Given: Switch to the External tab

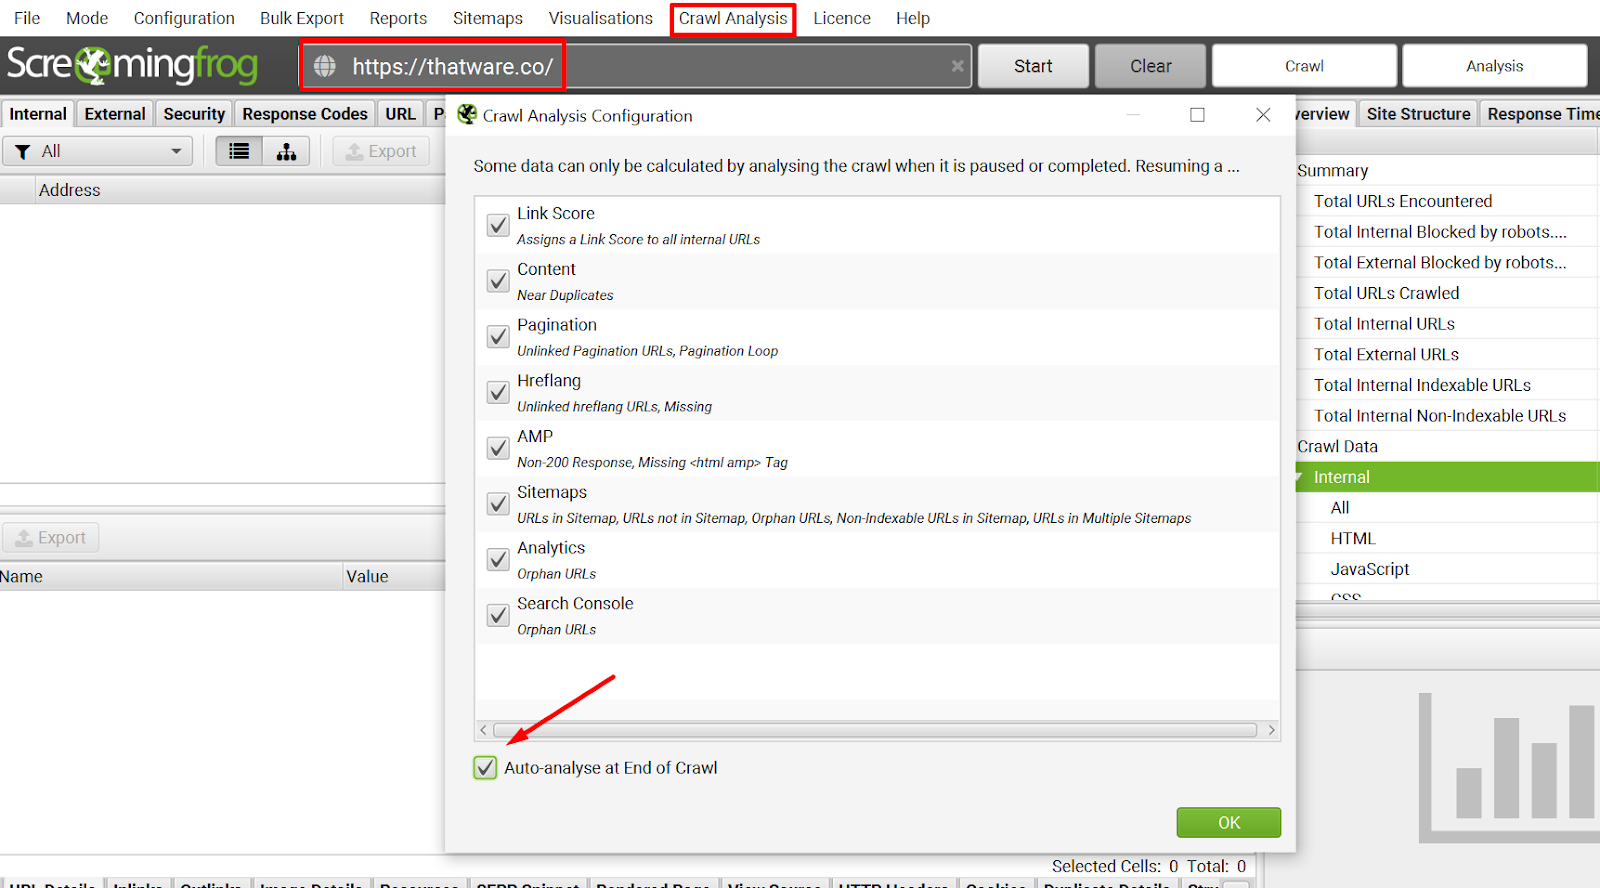Looking at the screenshot, I should pos(115,114).
